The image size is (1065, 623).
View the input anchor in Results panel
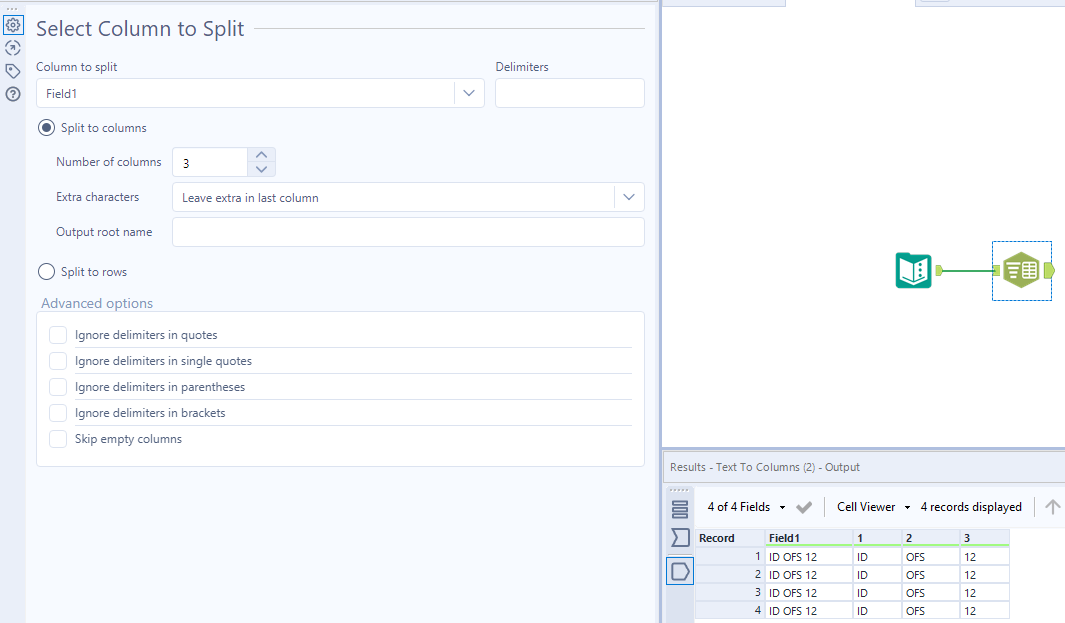point(680,537)
